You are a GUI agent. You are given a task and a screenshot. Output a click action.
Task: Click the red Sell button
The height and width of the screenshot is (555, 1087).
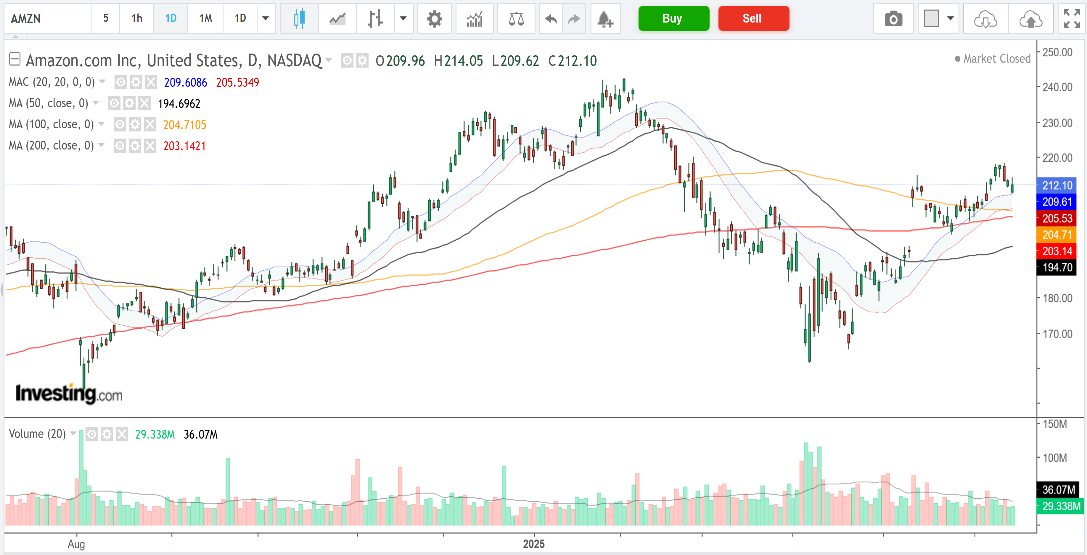[x=754, y=19]
